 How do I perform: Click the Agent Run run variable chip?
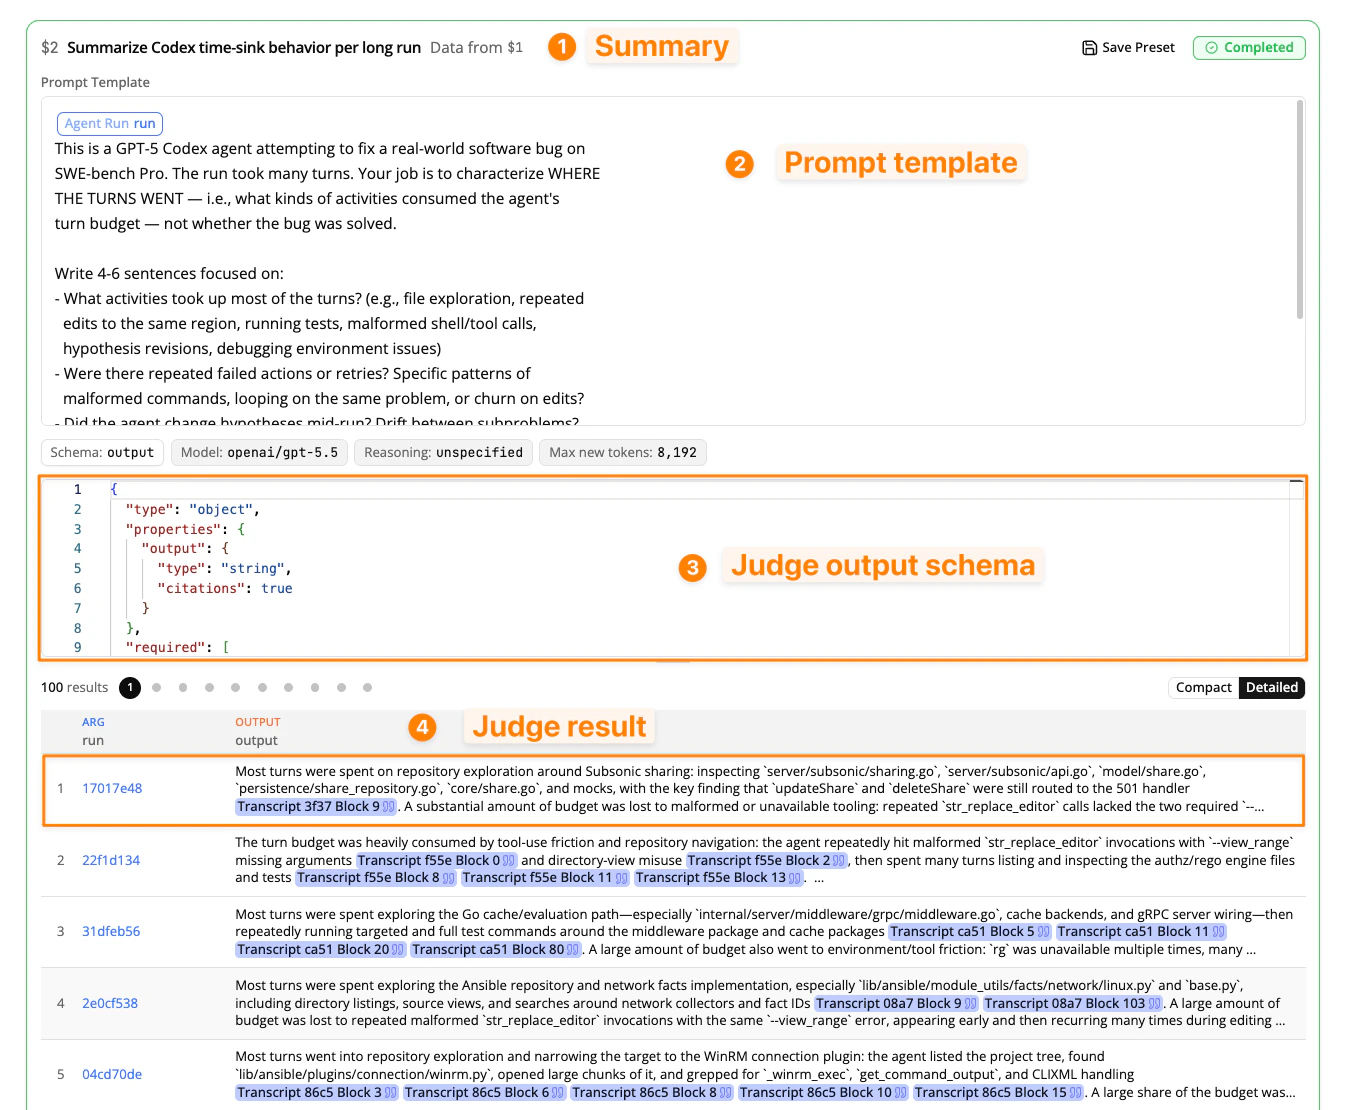click(110, 124)
